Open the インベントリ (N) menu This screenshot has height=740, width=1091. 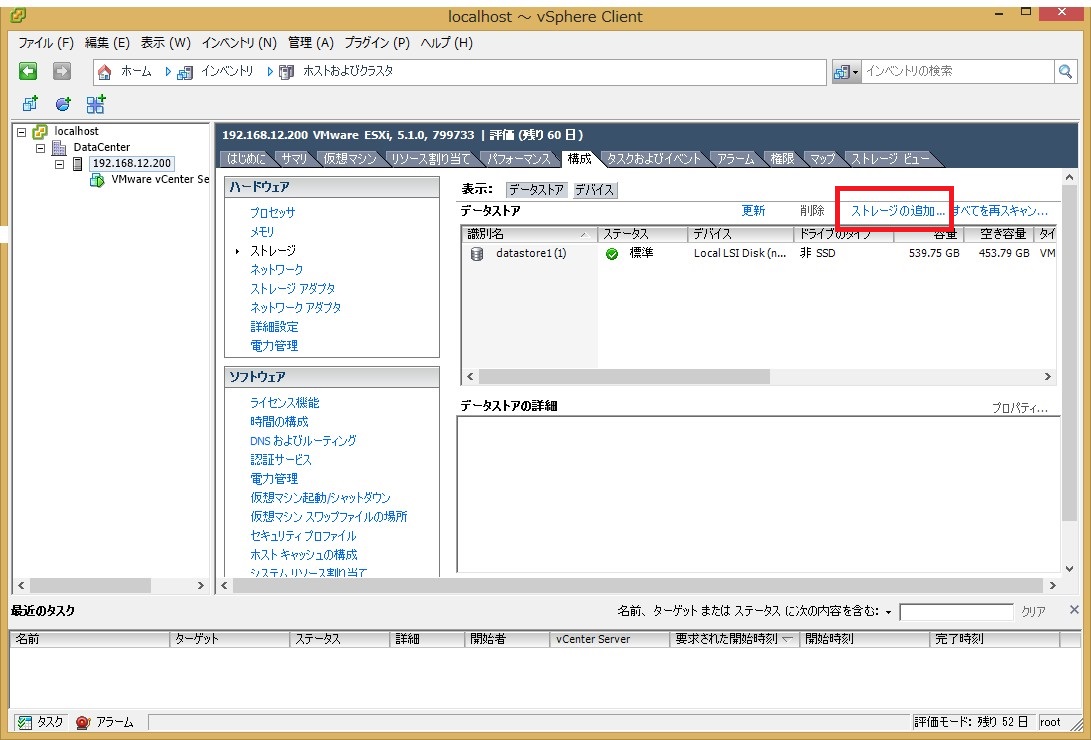239,43
